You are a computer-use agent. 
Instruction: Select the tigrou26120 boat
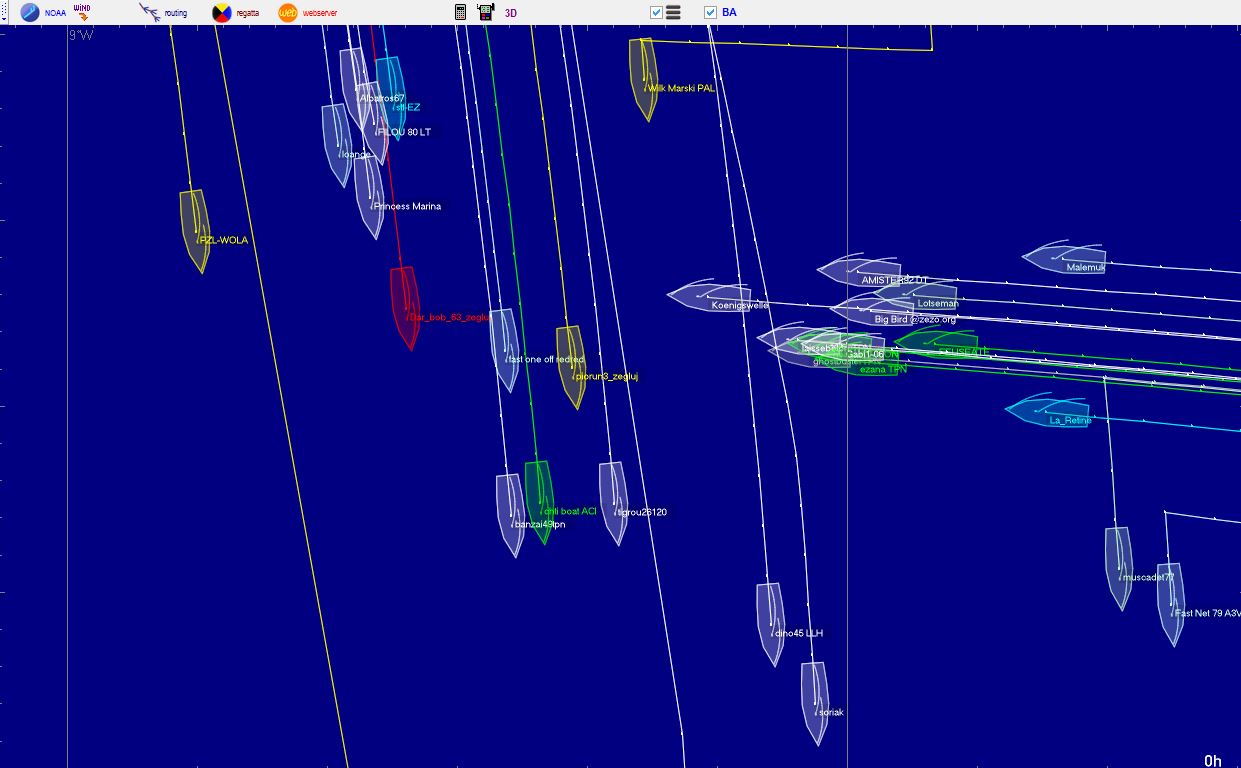[614, 503]
